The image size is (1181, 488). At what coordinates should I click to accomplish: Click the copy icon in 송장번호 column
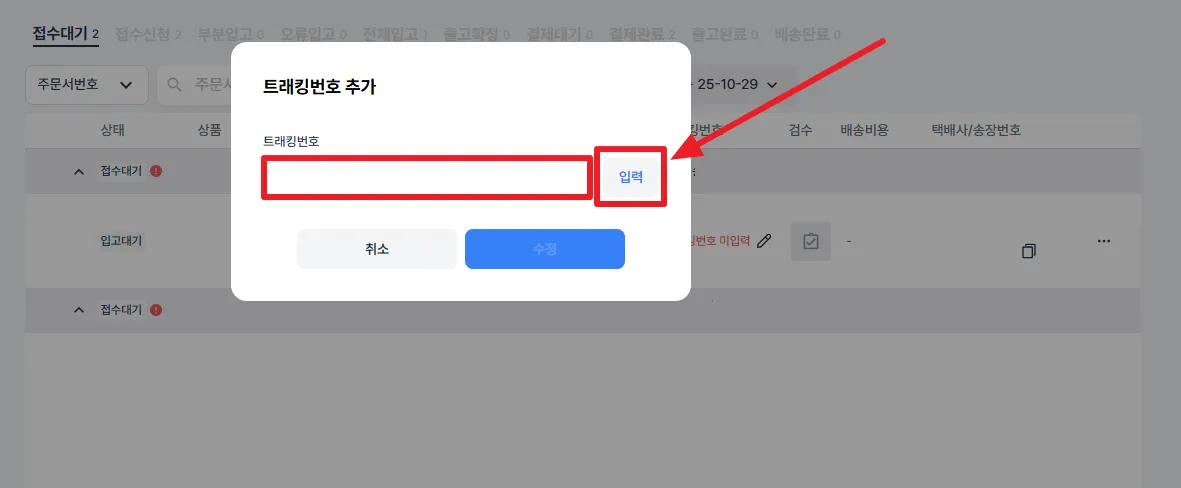(x=1029, y=251)
